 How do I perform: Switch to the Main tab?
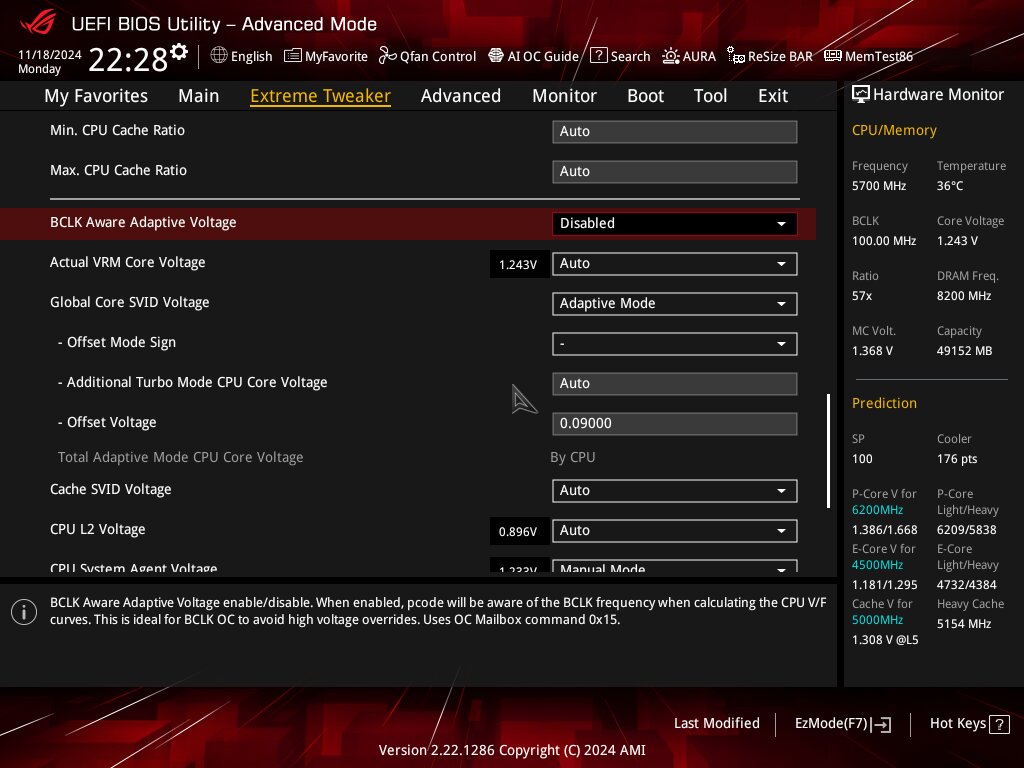coord(199,96)
